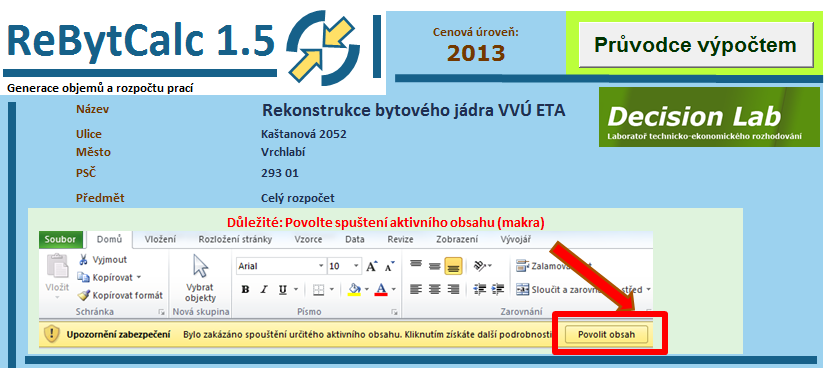827x368 pixels.
Task: Open the Vzorce tab
Action: [309, 239]
